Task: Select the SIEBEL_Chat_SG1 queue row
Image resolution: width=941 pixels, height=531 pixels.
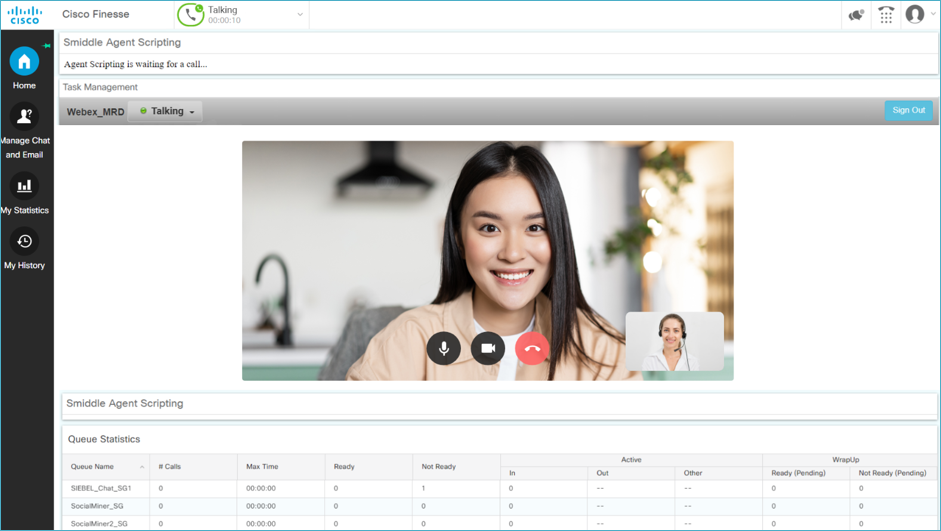Action: (499, 488)
